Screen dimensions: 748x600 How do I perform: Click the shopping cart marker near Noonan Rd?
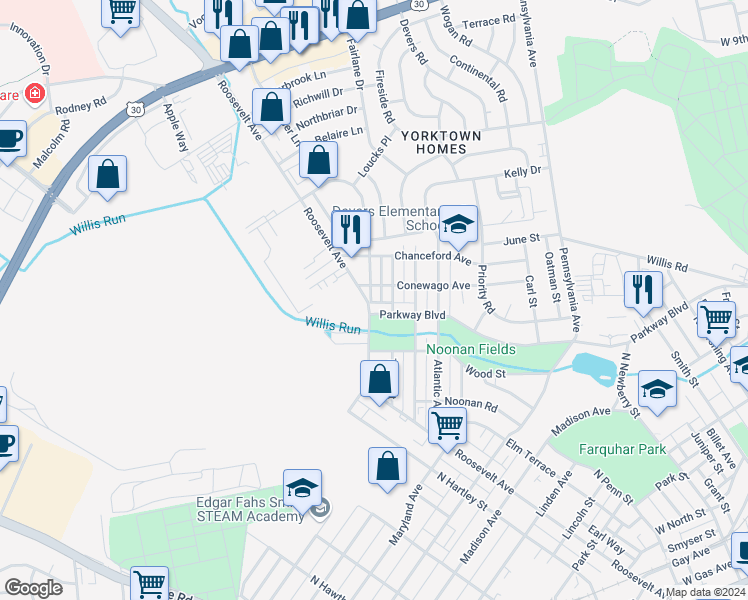pyautogui.click(x=447, y=427)
